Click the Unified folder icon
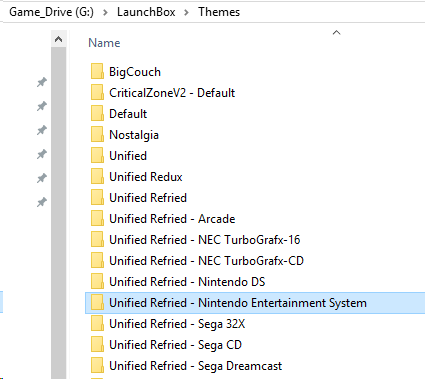The width and height of the screenshot is (425, 379). coord(97,155)
